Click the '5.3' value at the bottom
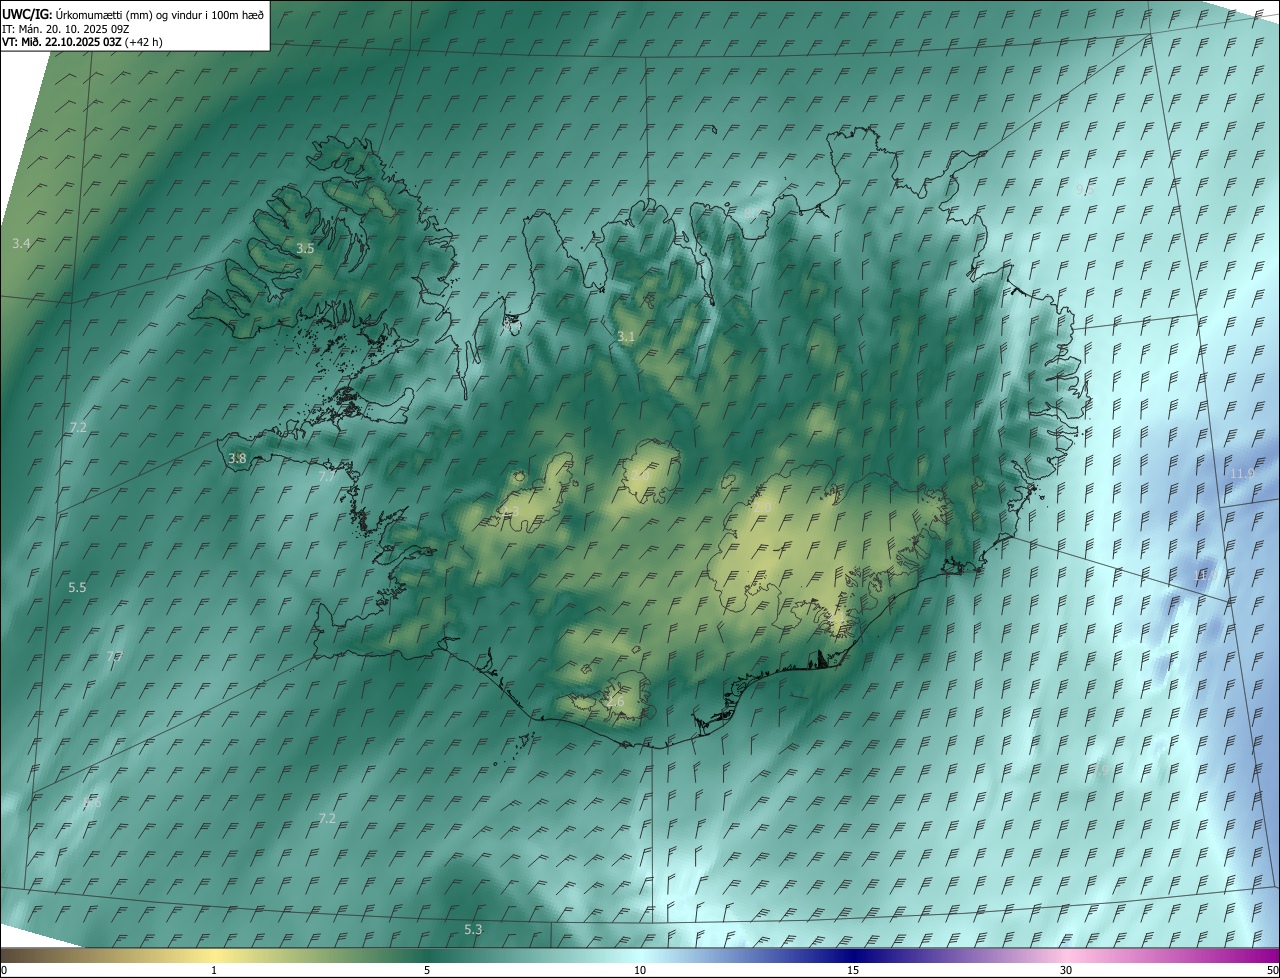 pyautogui.click(x=473, y=930)
